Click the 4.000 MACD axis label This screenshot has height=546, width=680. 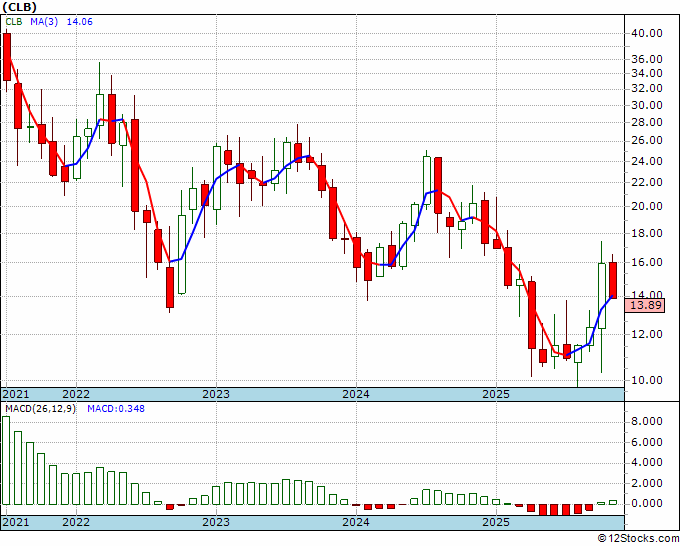pyautogui.click(x=646, y=463)
